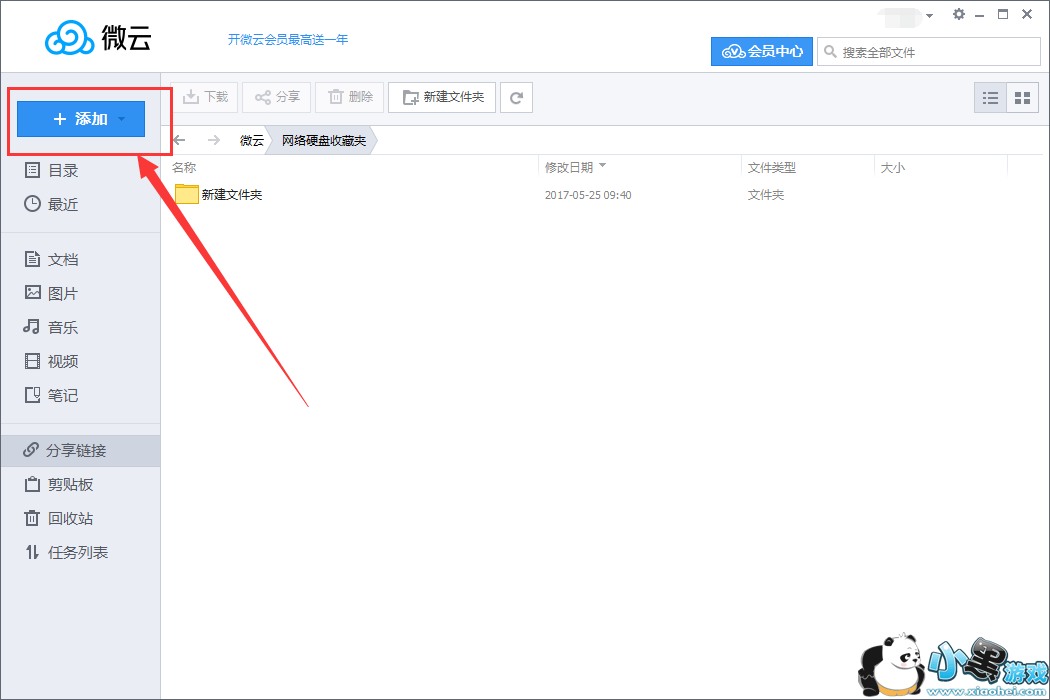Screen dimensions: 1050x700
Task: Navigate to 微云 breadcrumb root
Action: [x=252, y=141]
